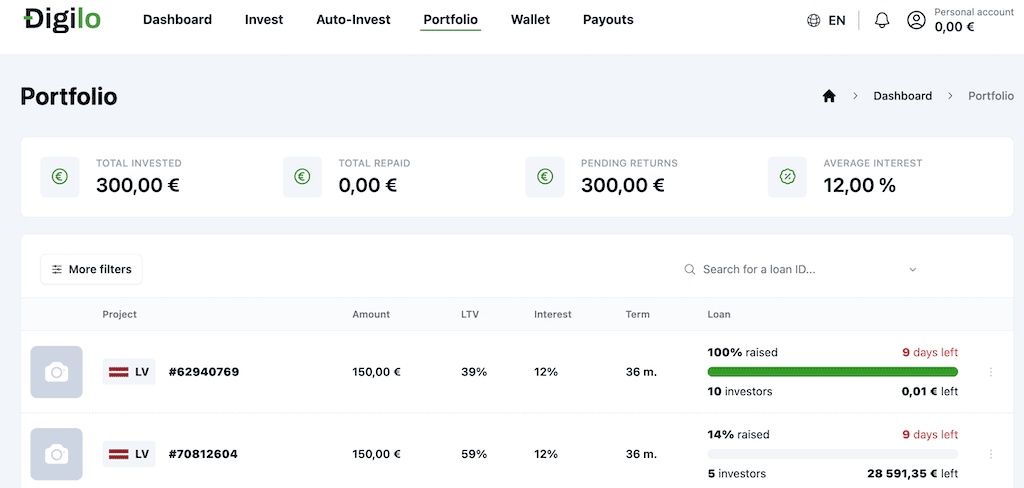
Task: Open the EN language selector
Action: [837, 20]
